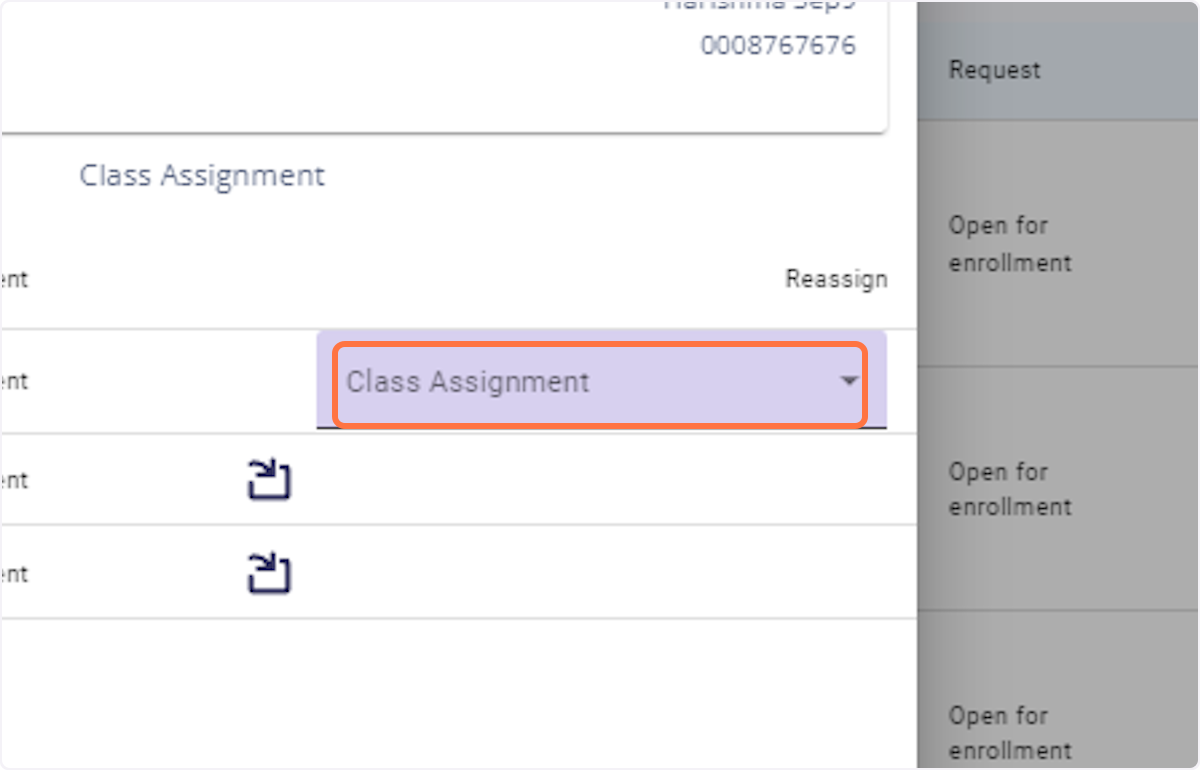Click the reassign symbol above the bottom row divider

pos(268,572)
